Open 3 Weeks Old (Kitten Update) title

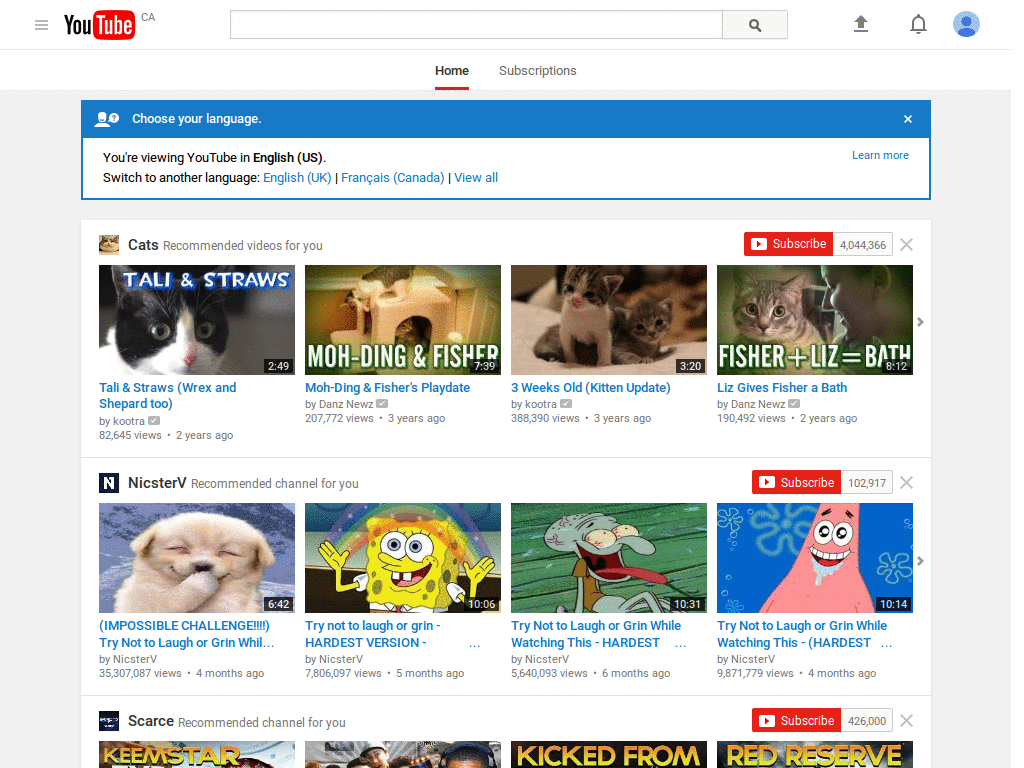point(590,387)
